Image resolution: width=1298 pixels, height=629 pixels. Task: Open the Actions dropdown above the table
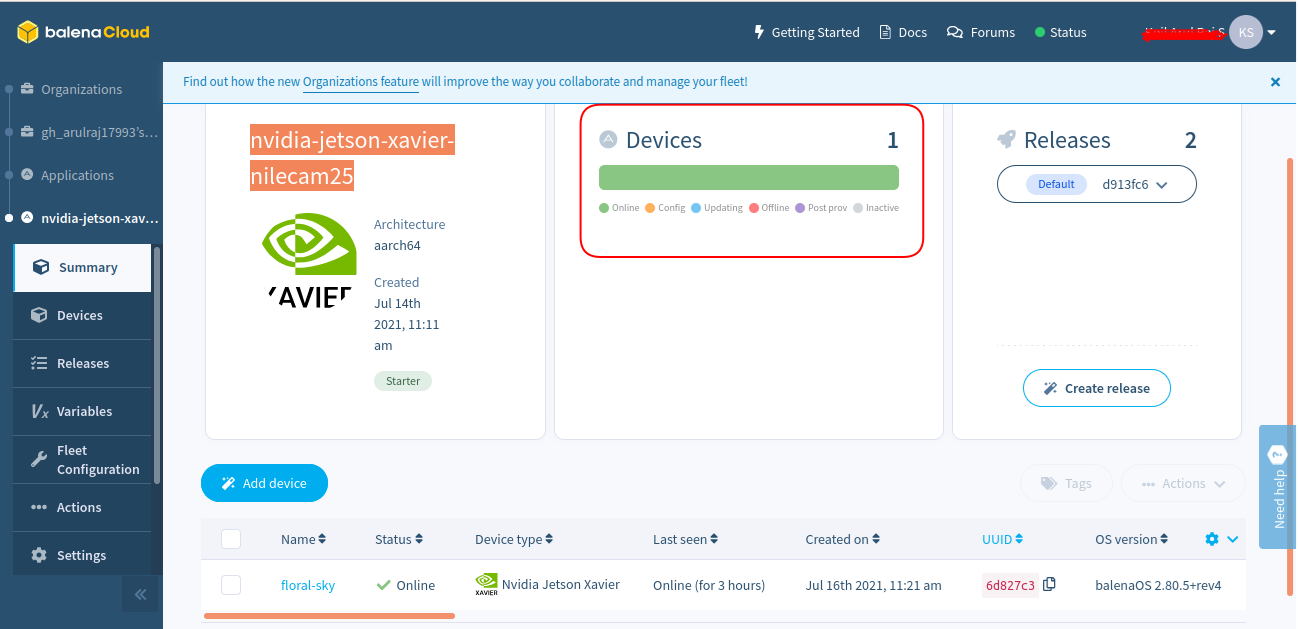click(x=1183, y=483)
